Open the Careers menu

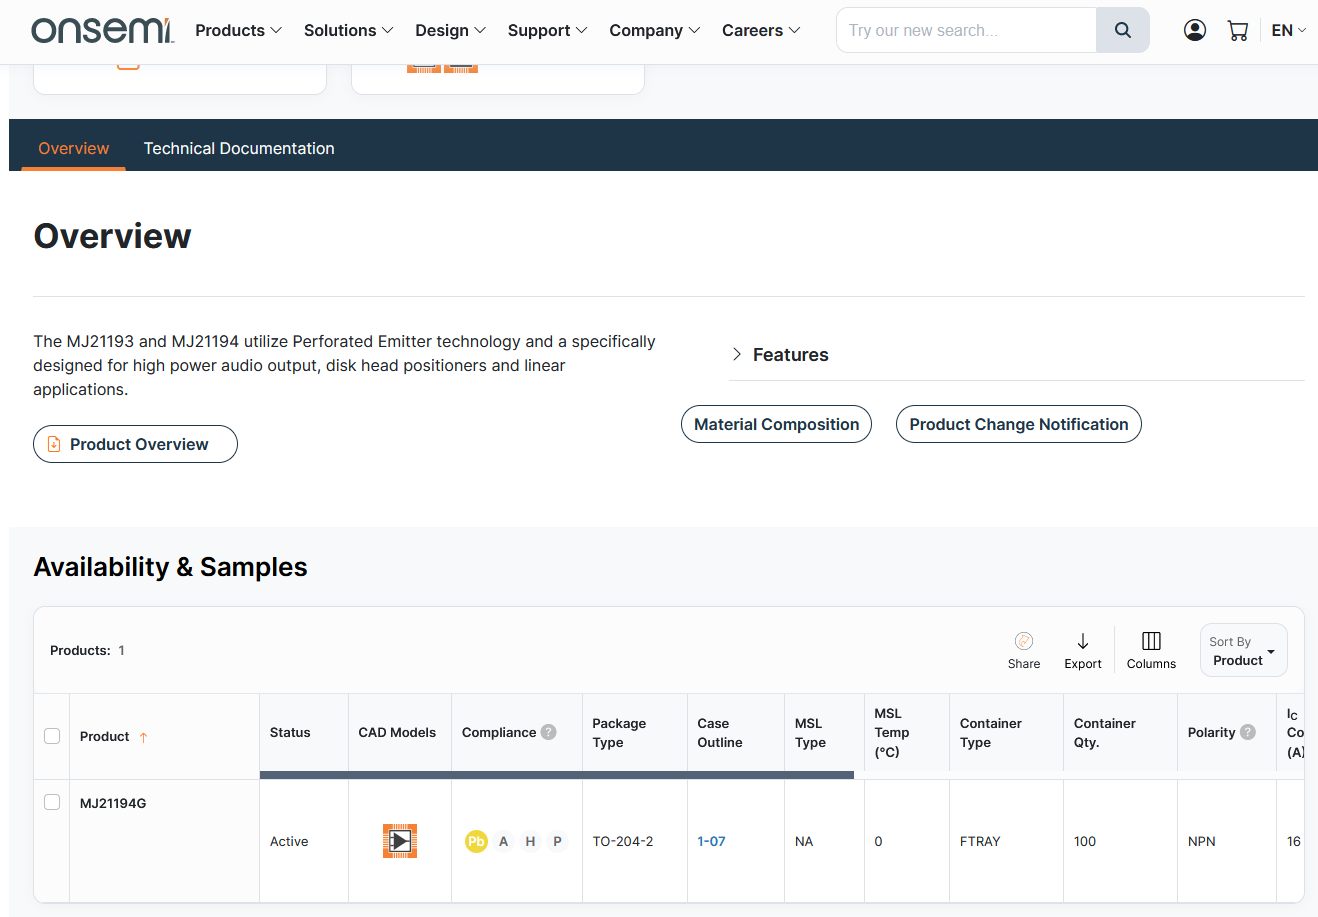pyautogui.click(x=761, y=30)
